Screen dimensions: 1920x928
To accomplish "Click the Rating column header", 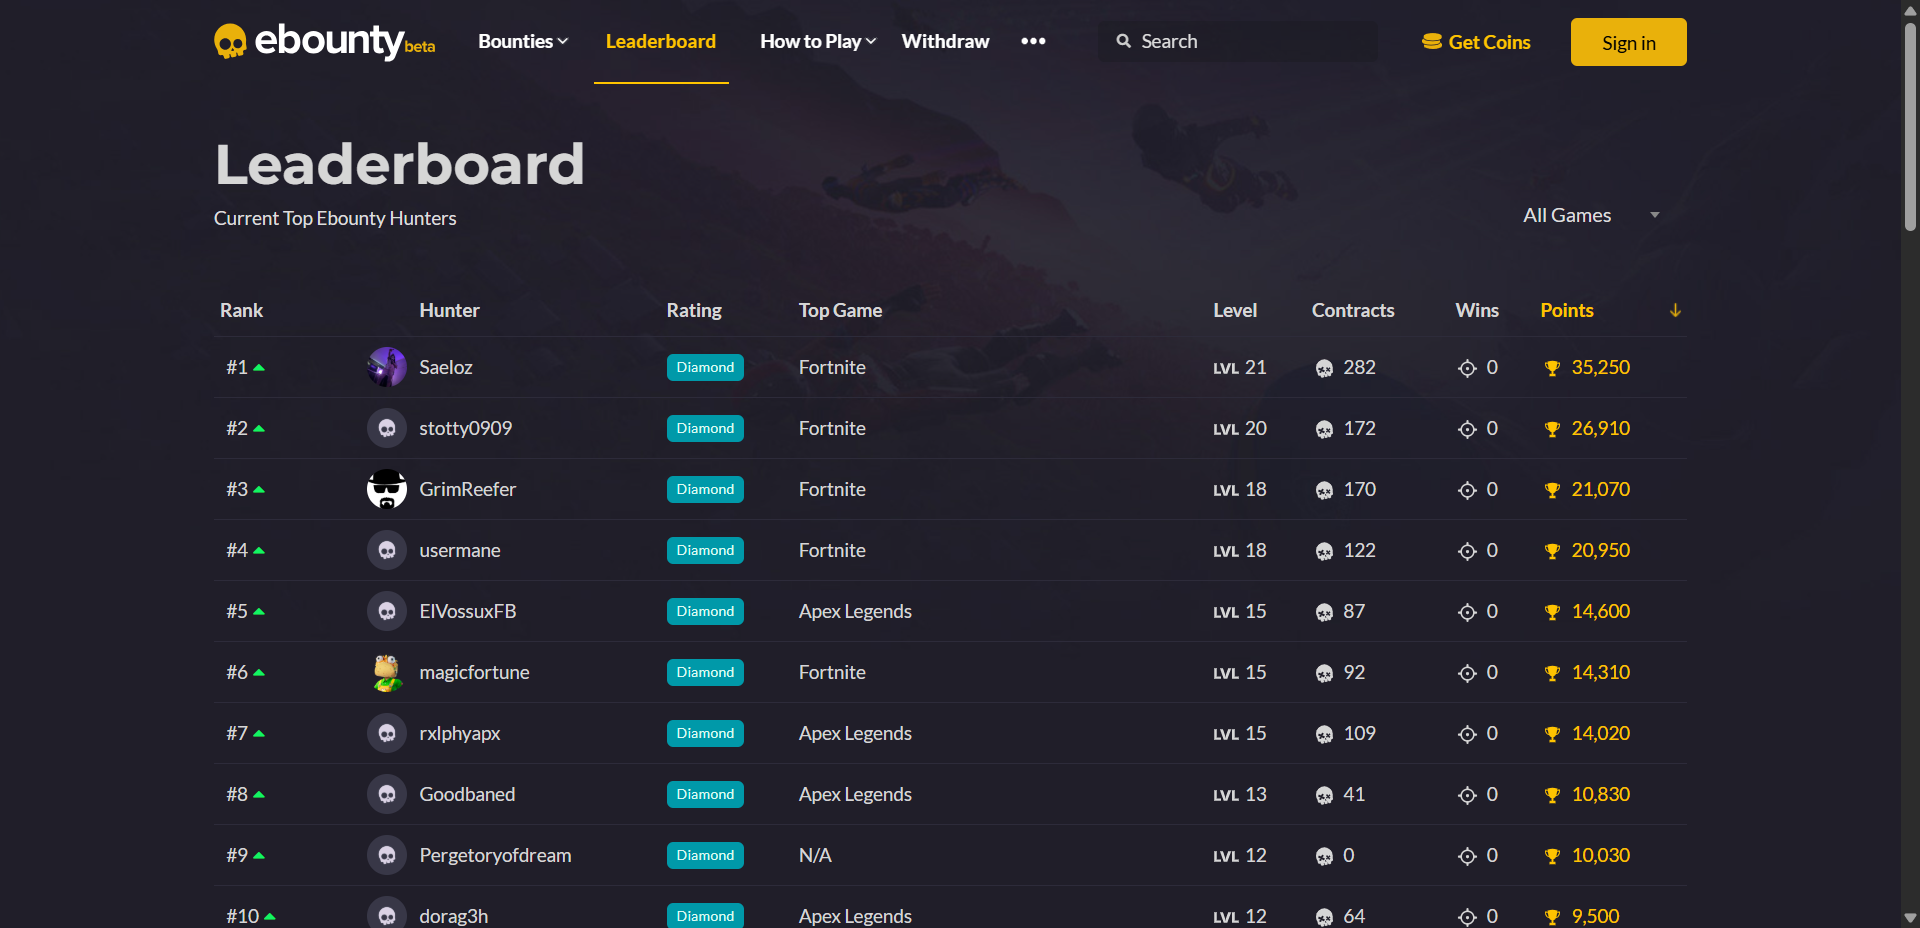I will coord(694,310).
